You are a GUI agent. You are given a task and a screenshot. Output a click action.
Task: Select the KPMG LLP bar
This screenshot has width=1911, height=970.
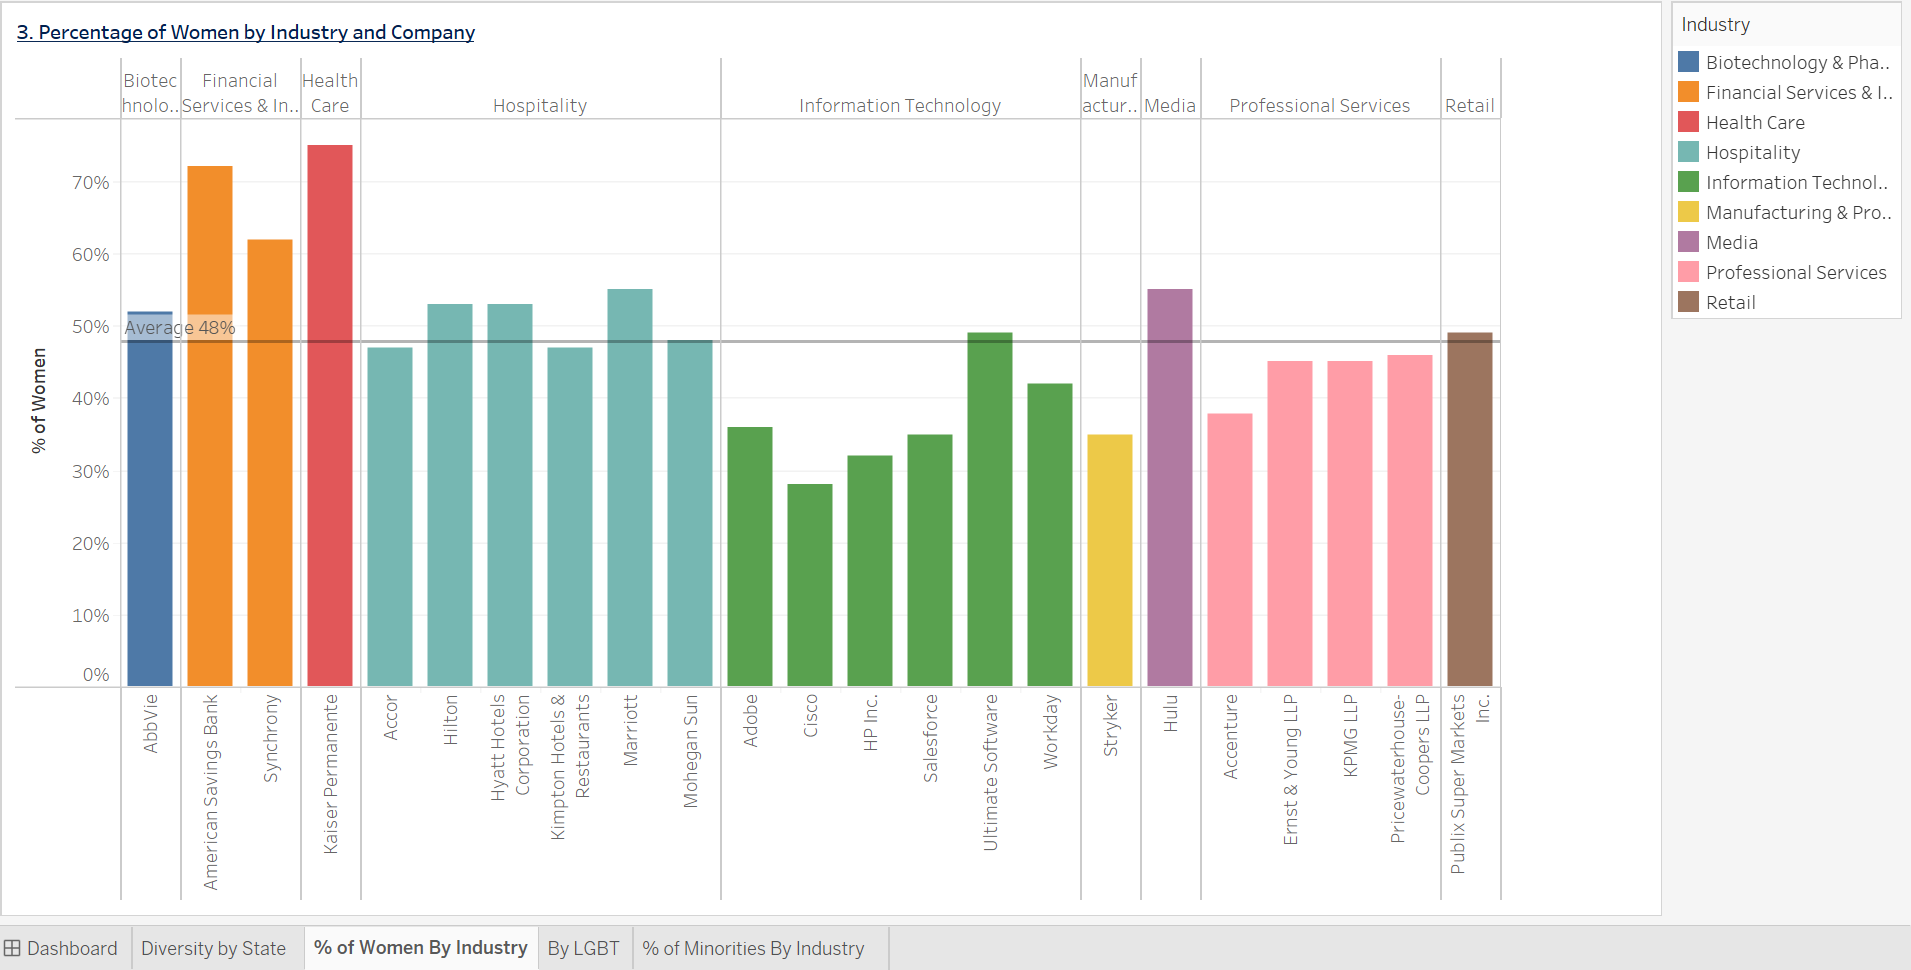(1350, 524)
